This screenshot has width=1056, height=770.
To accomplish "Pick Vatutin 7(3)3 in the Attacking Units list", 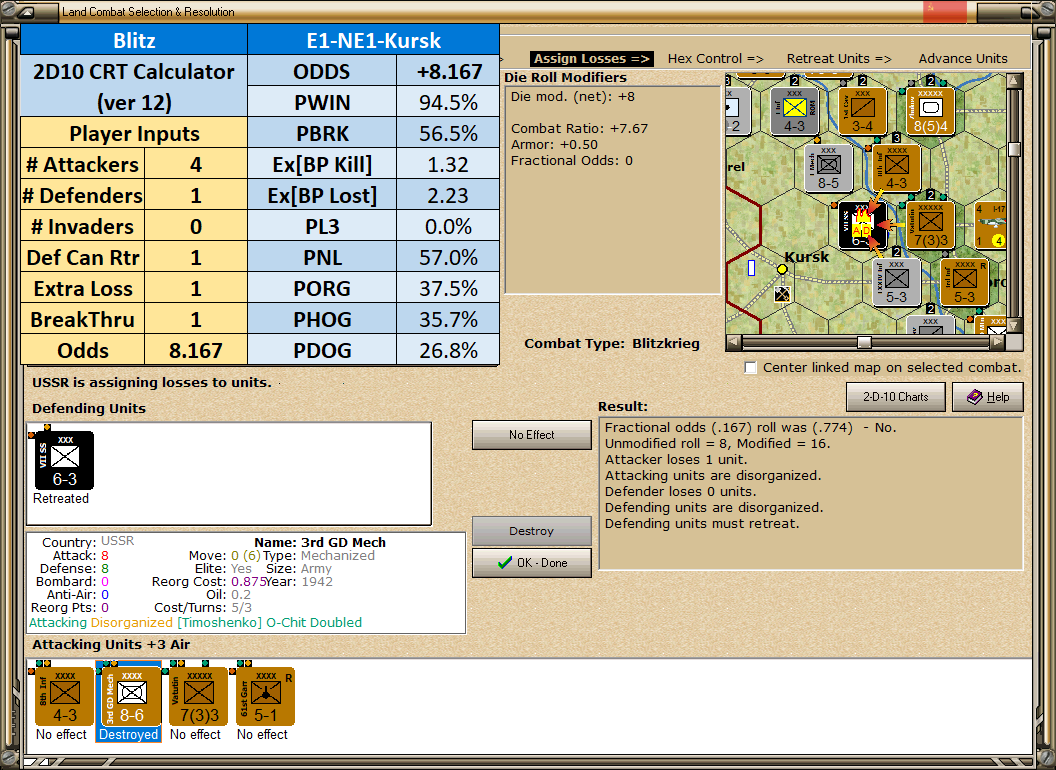I will coord(198,697).
